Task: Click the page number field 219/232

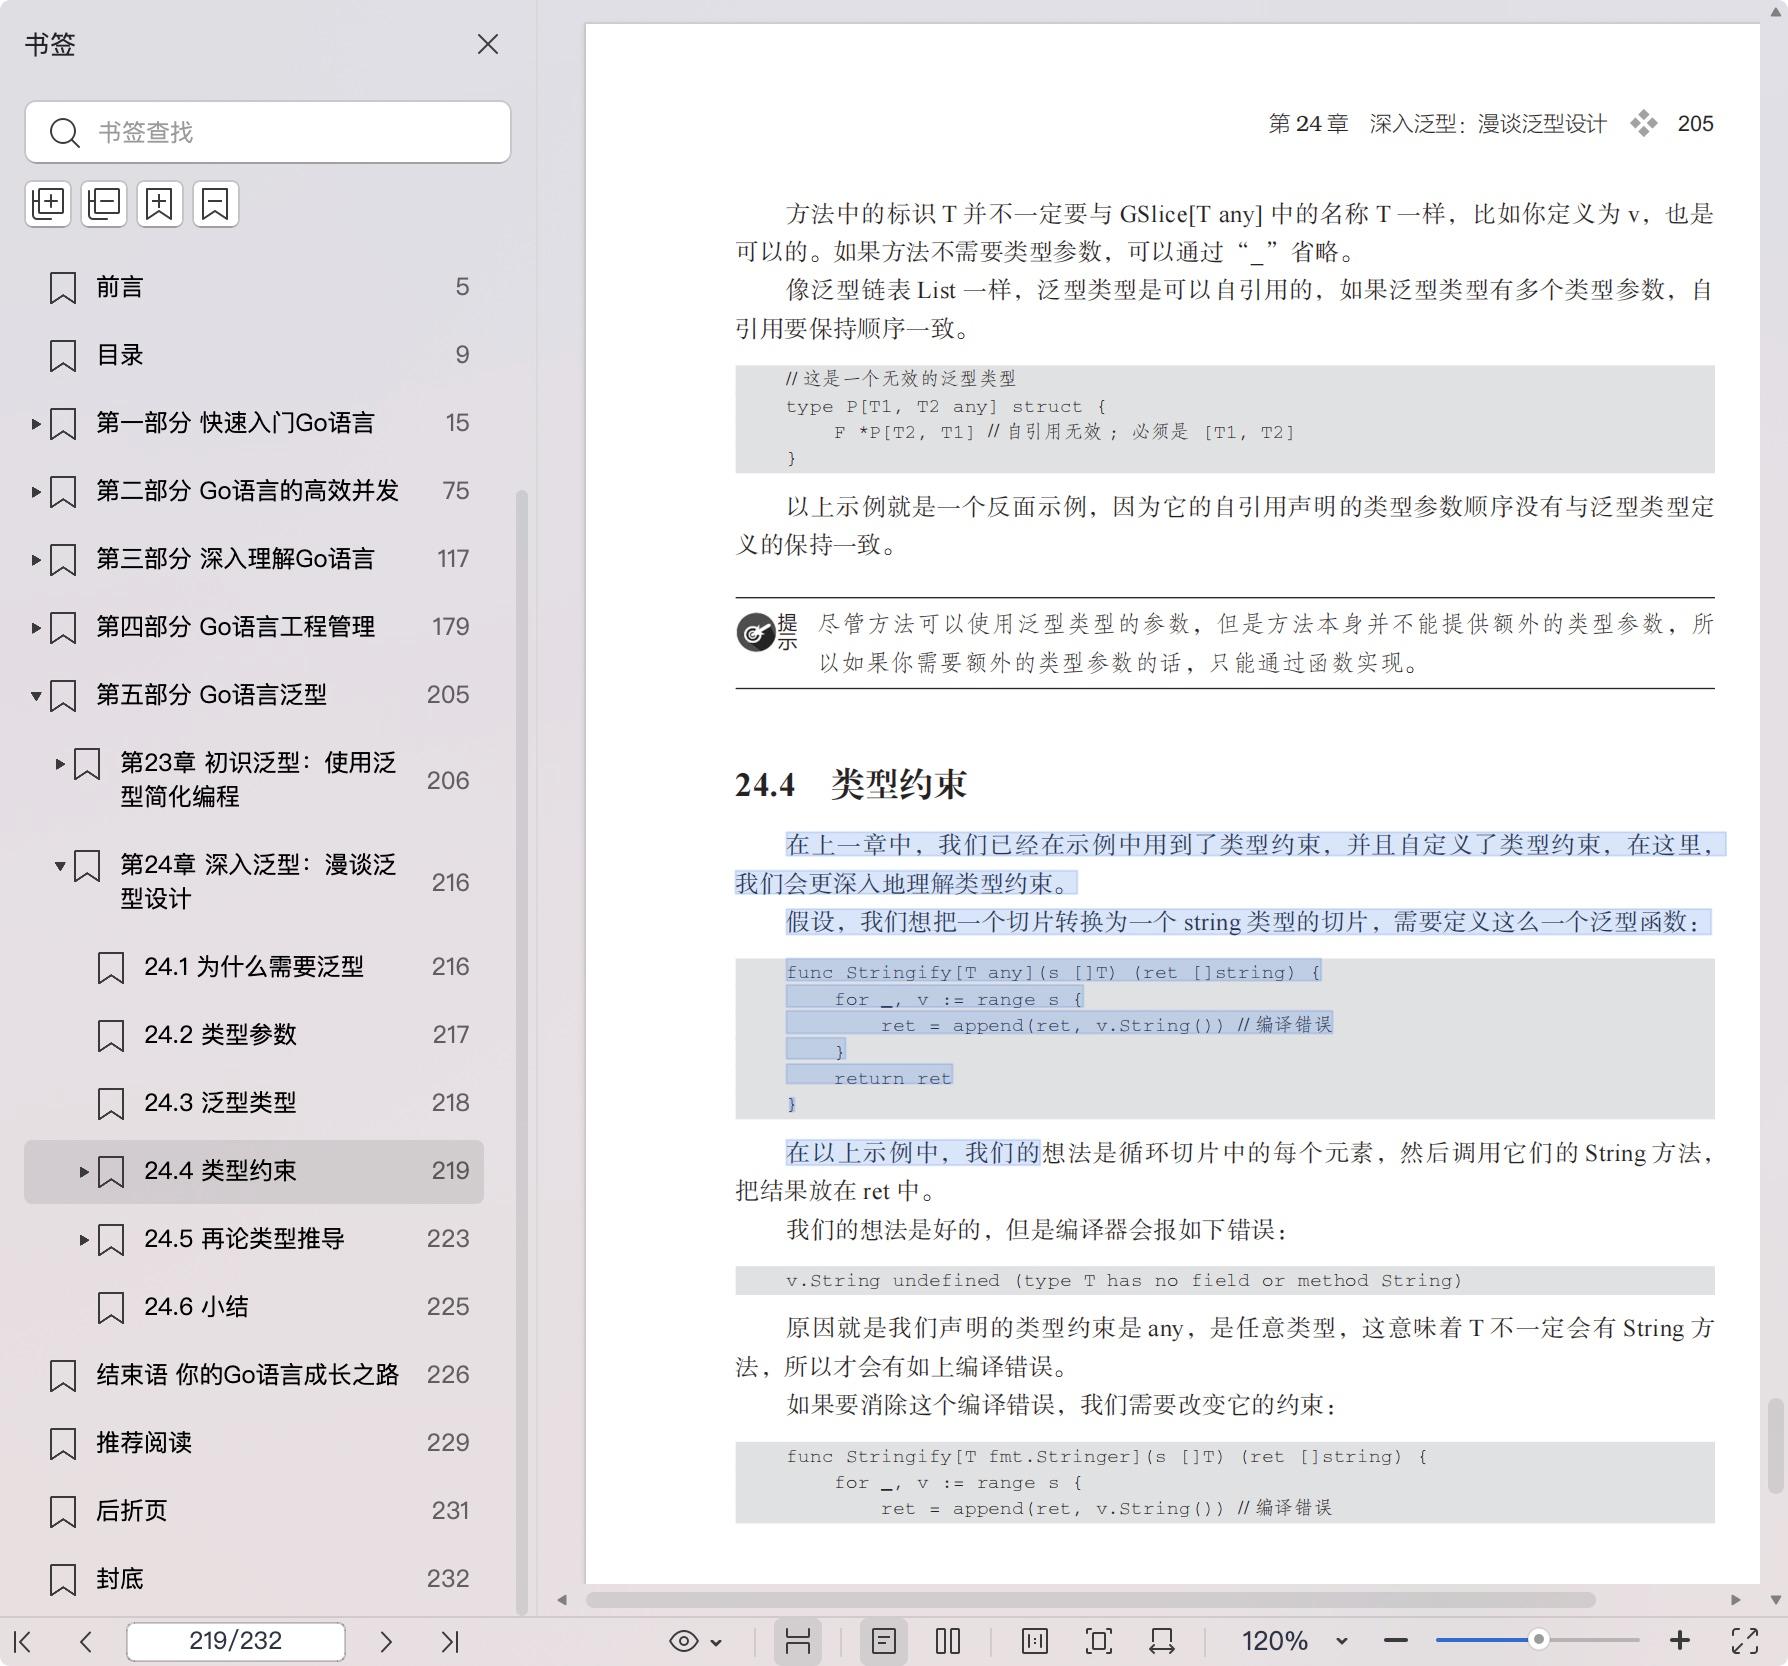Action: (x=236, y=1641)
